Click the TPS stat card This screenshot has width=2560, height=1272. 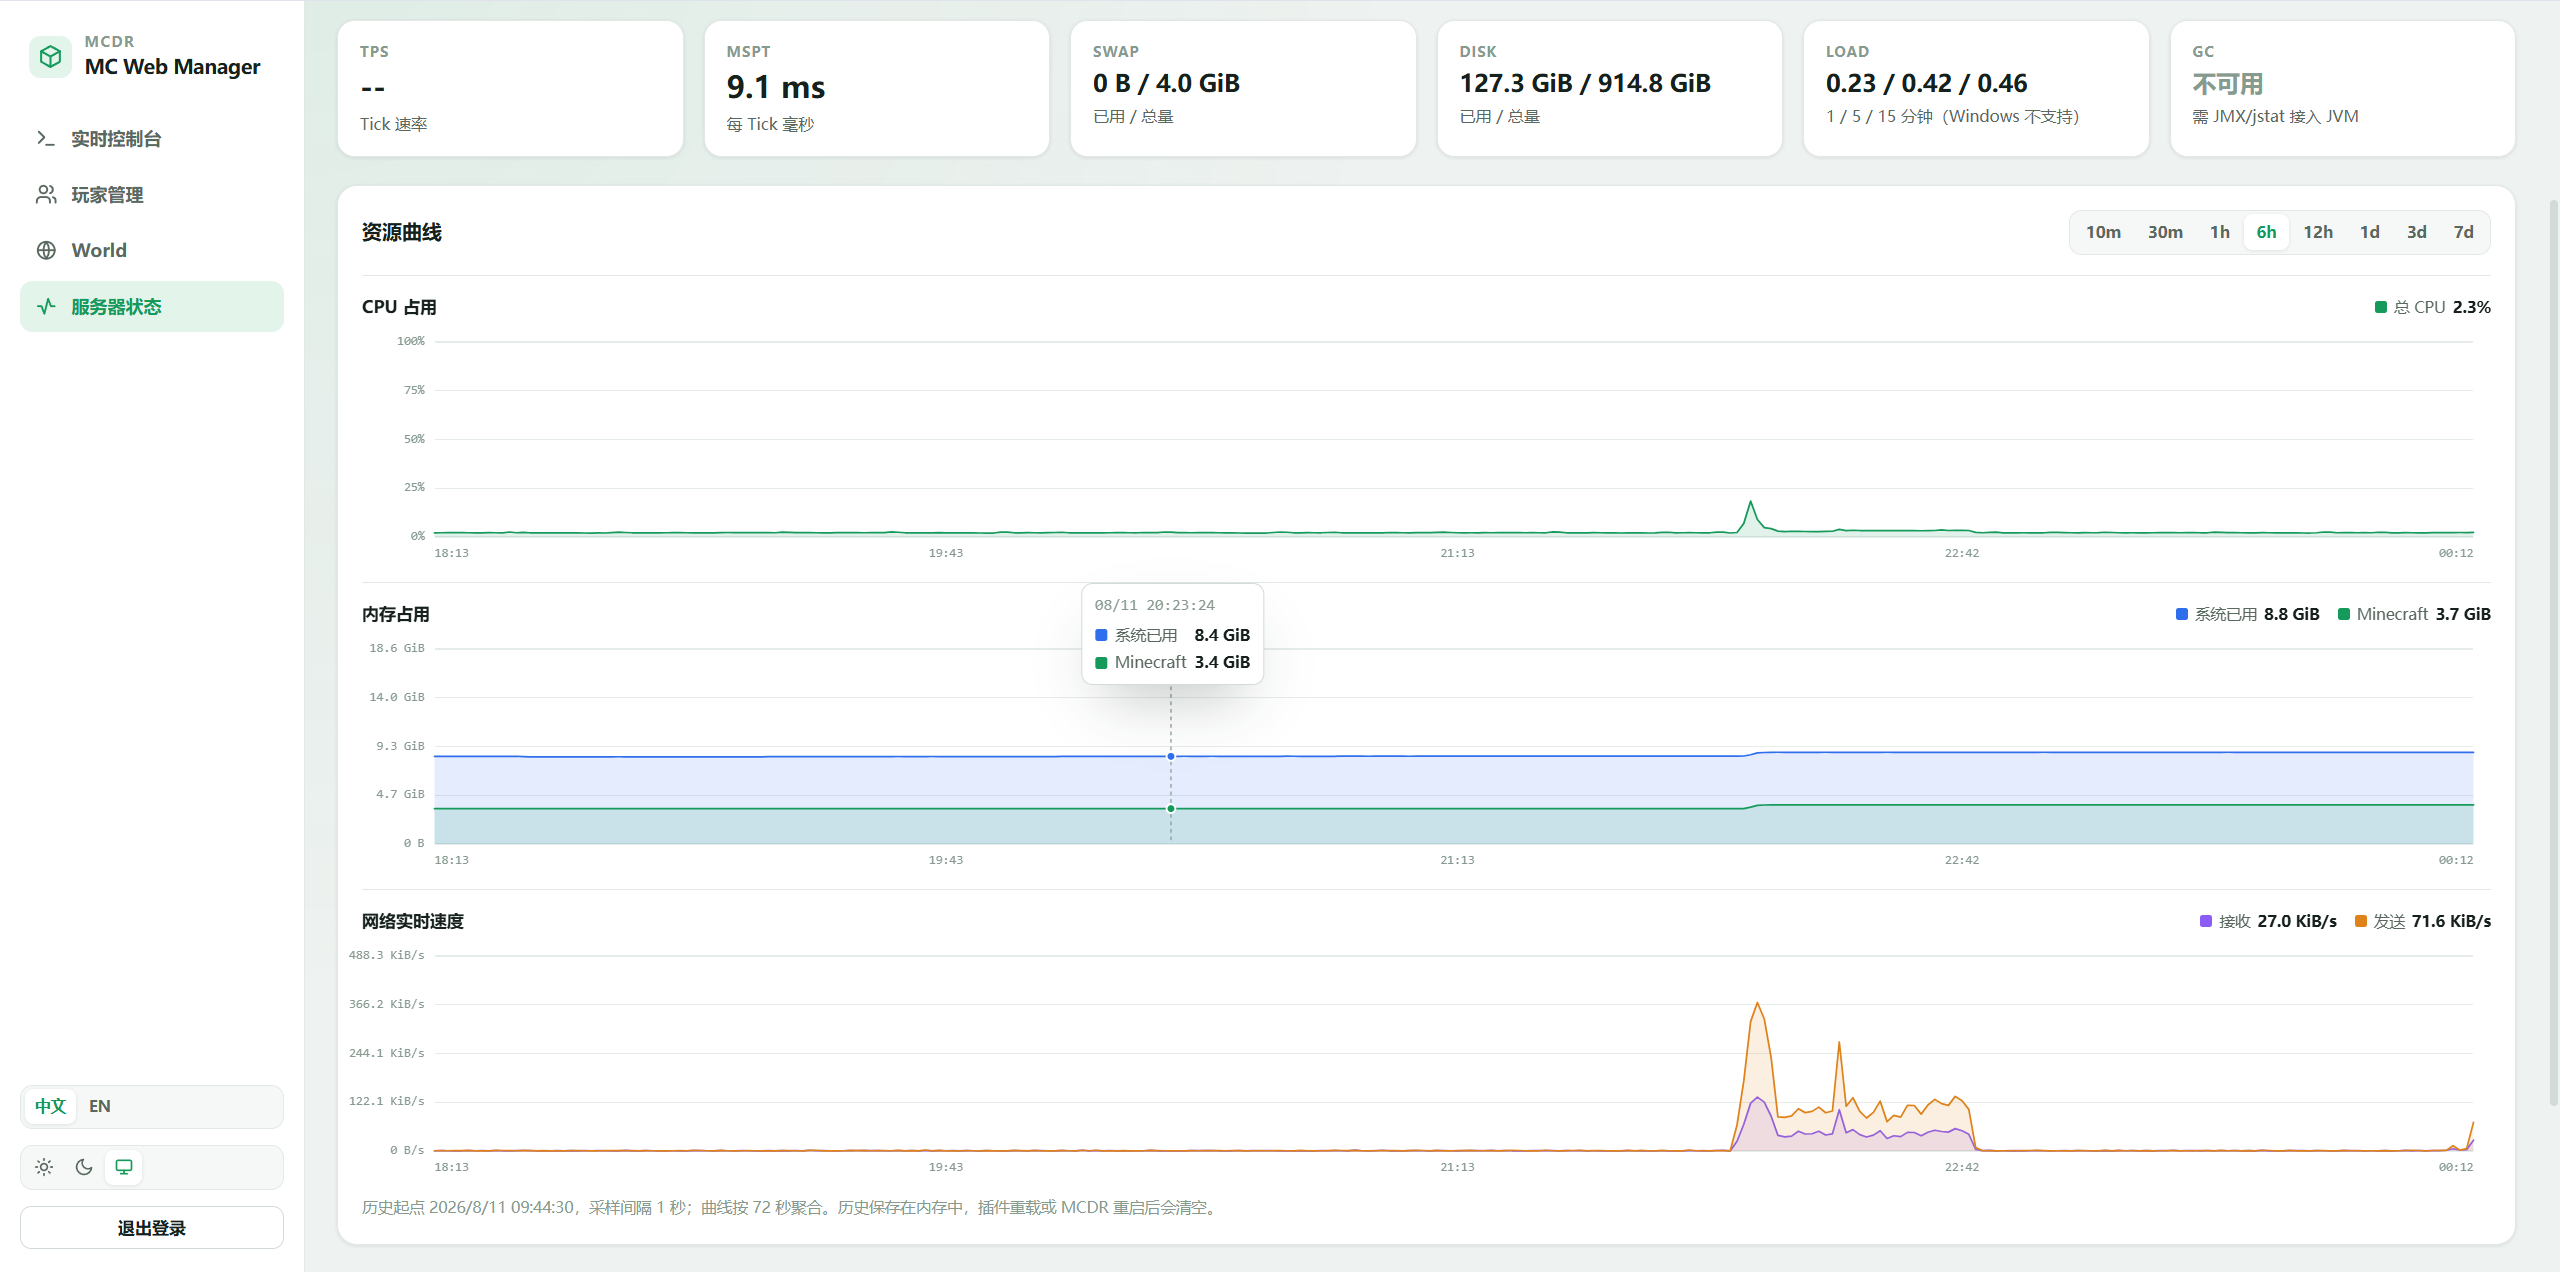click(x=510, y=88)
